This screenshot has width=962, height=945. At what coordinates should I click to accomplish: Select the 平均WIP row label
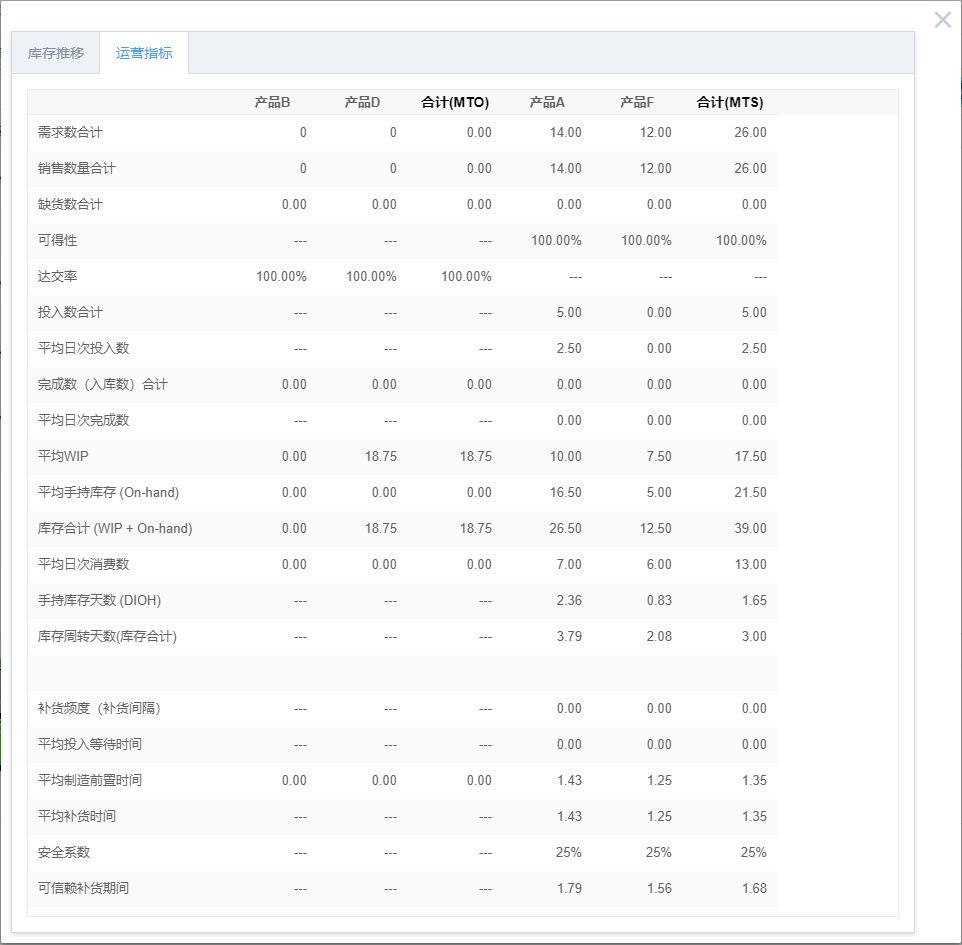61,456
